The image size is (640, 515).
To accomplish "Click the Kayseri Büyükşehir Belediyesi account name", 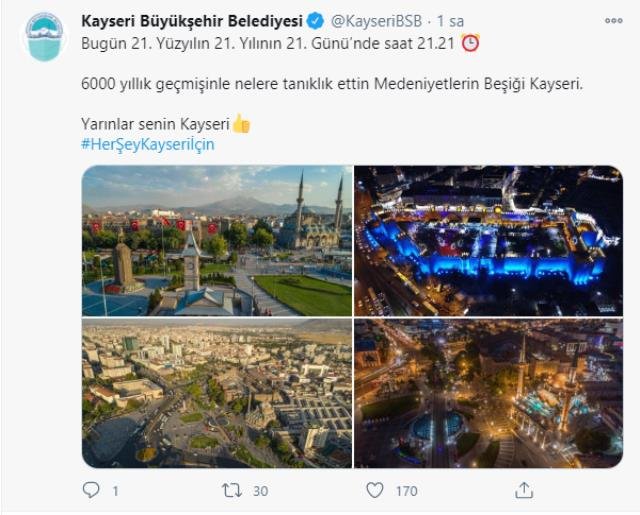I will click(x=192, y=21).
